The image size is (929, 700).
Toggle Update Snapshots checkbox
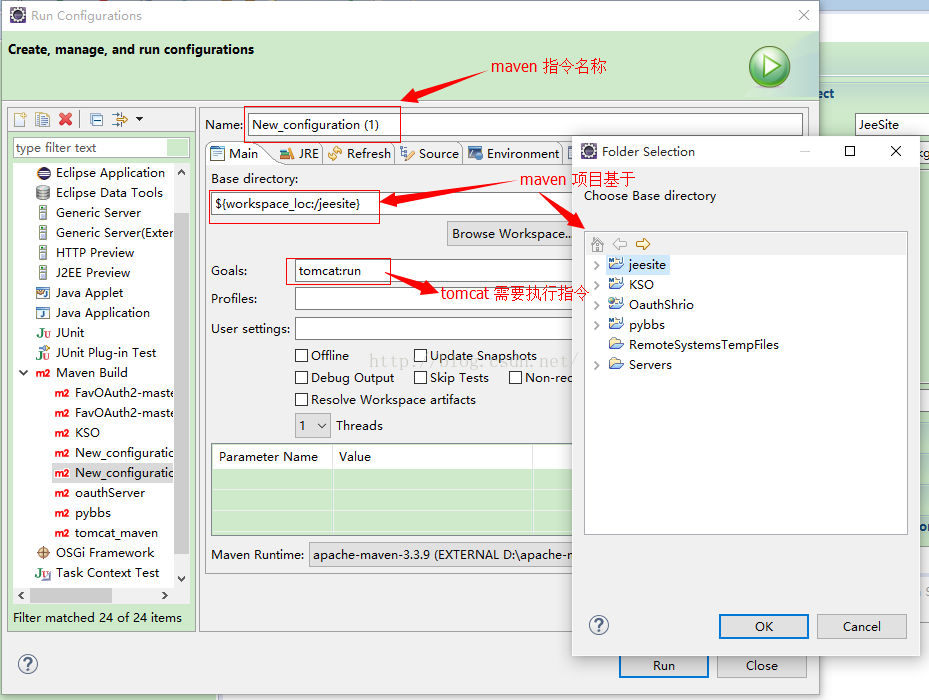click(x=420, y=355)
